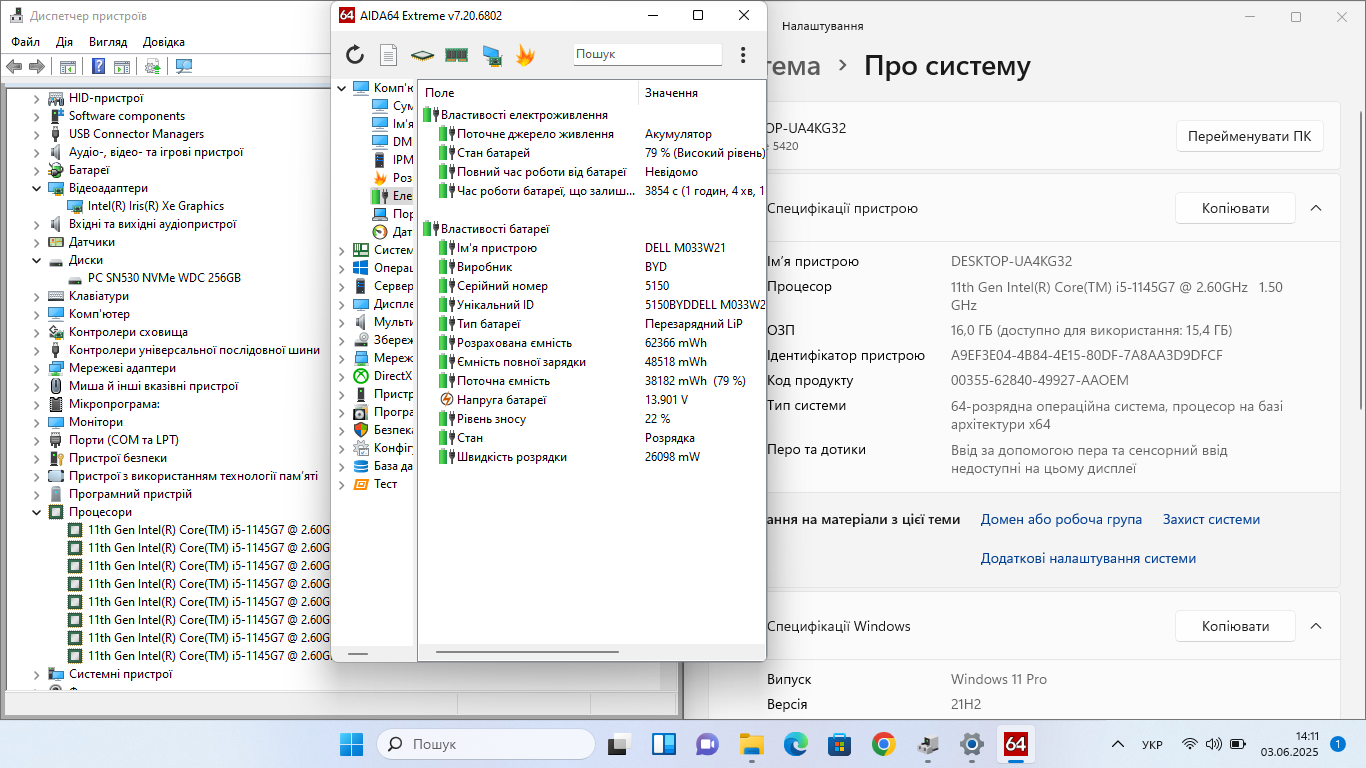Launch the stability test flame icon
The width and height of the screenshot is (1366, 768).
(525, 55)
